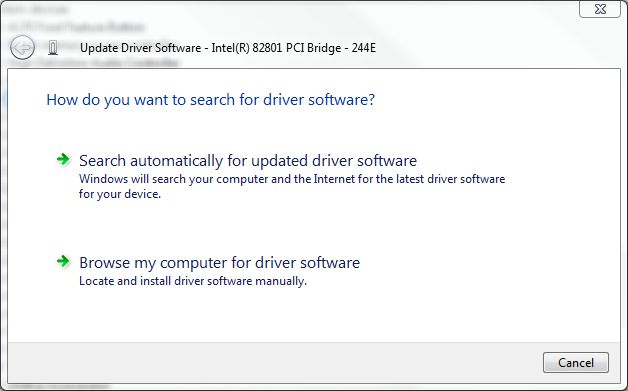Click the green arrow beside Browse my computer
The height and width of the screenshot is (391, 628).
point(63,262)
